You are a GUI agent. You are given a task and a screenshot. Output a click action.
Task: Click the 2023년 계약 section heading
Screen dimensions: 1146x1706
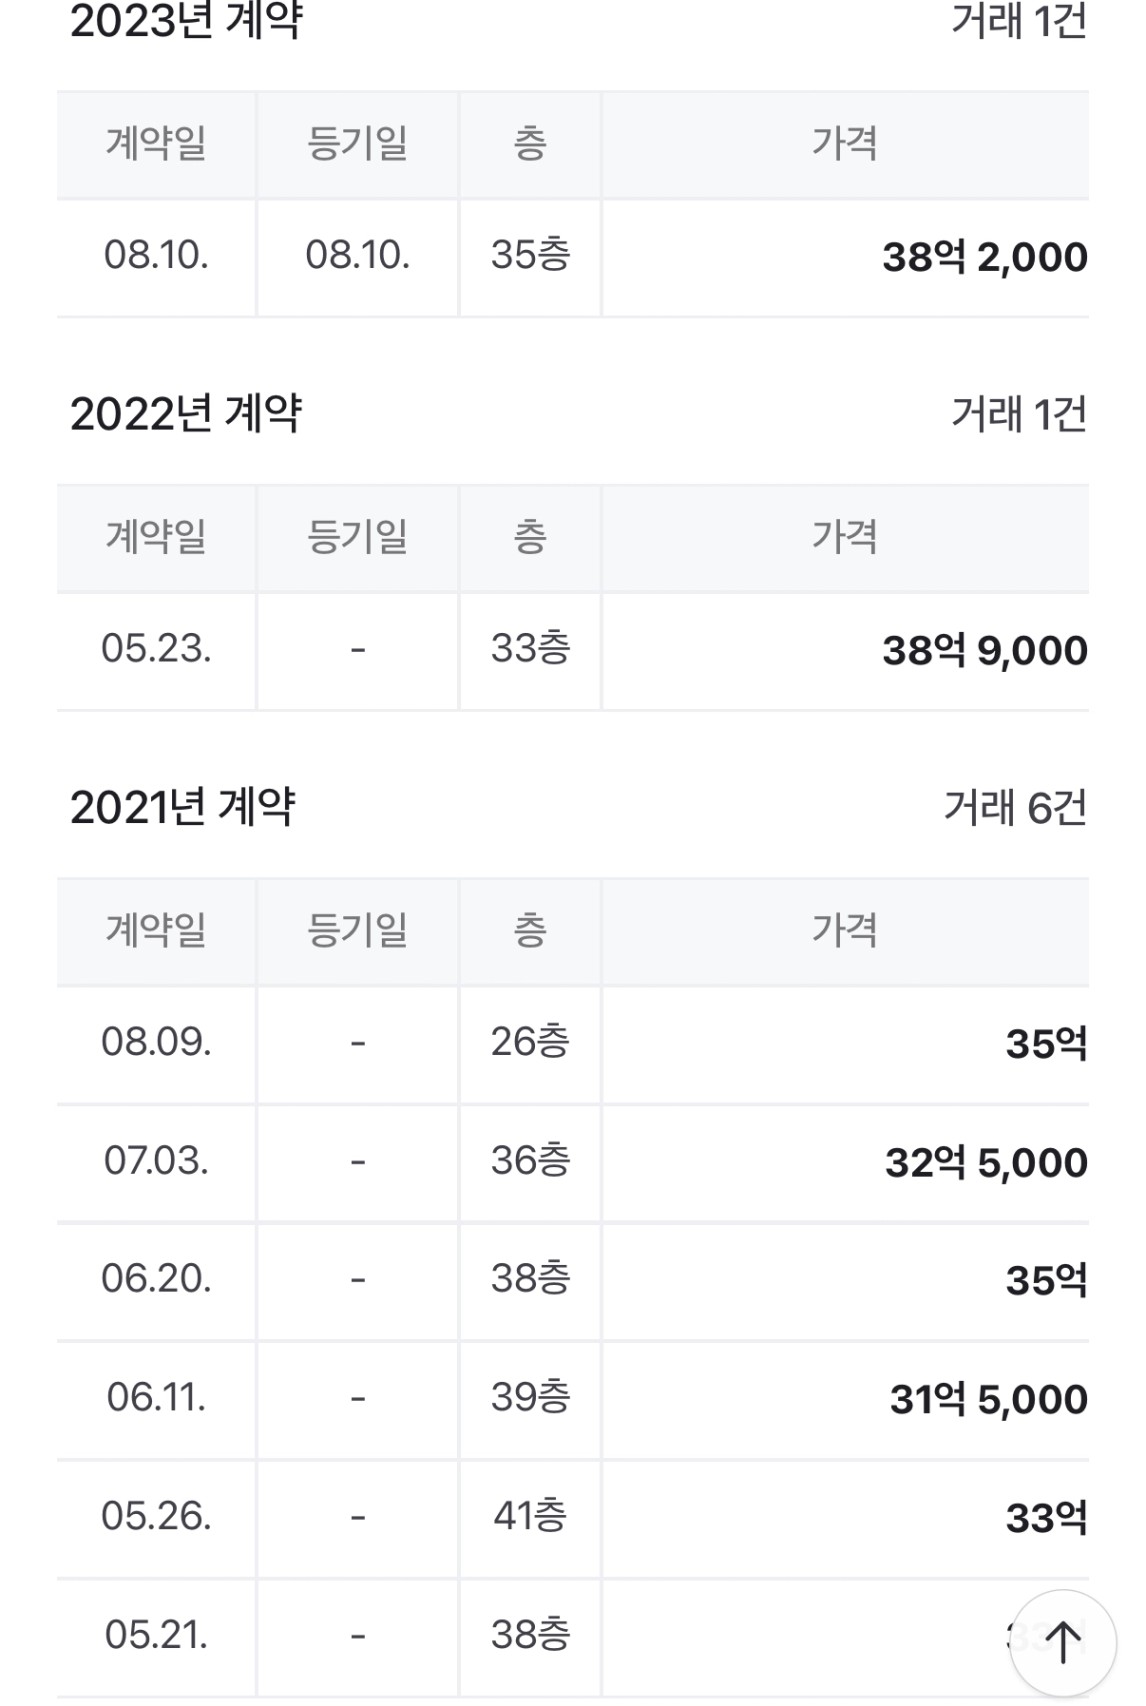point(186,21)
